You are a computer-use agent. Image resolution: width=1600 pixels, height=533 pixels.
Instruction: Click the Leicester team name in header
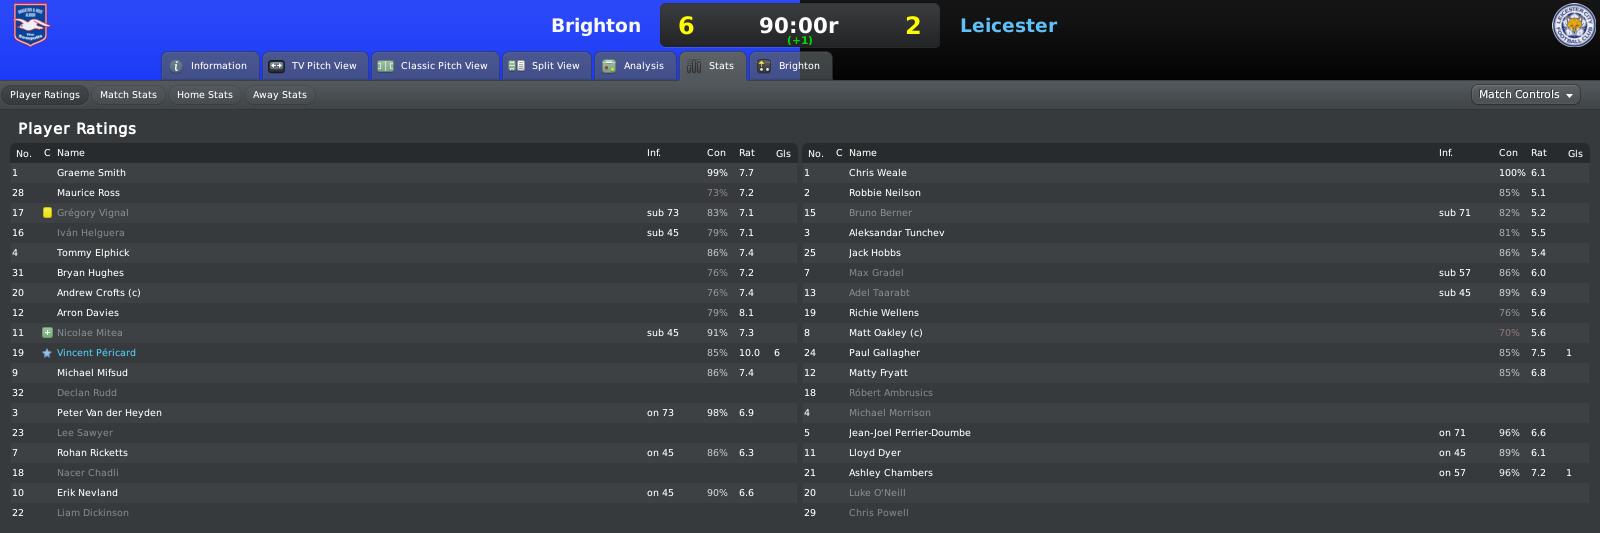point(1008,26)
